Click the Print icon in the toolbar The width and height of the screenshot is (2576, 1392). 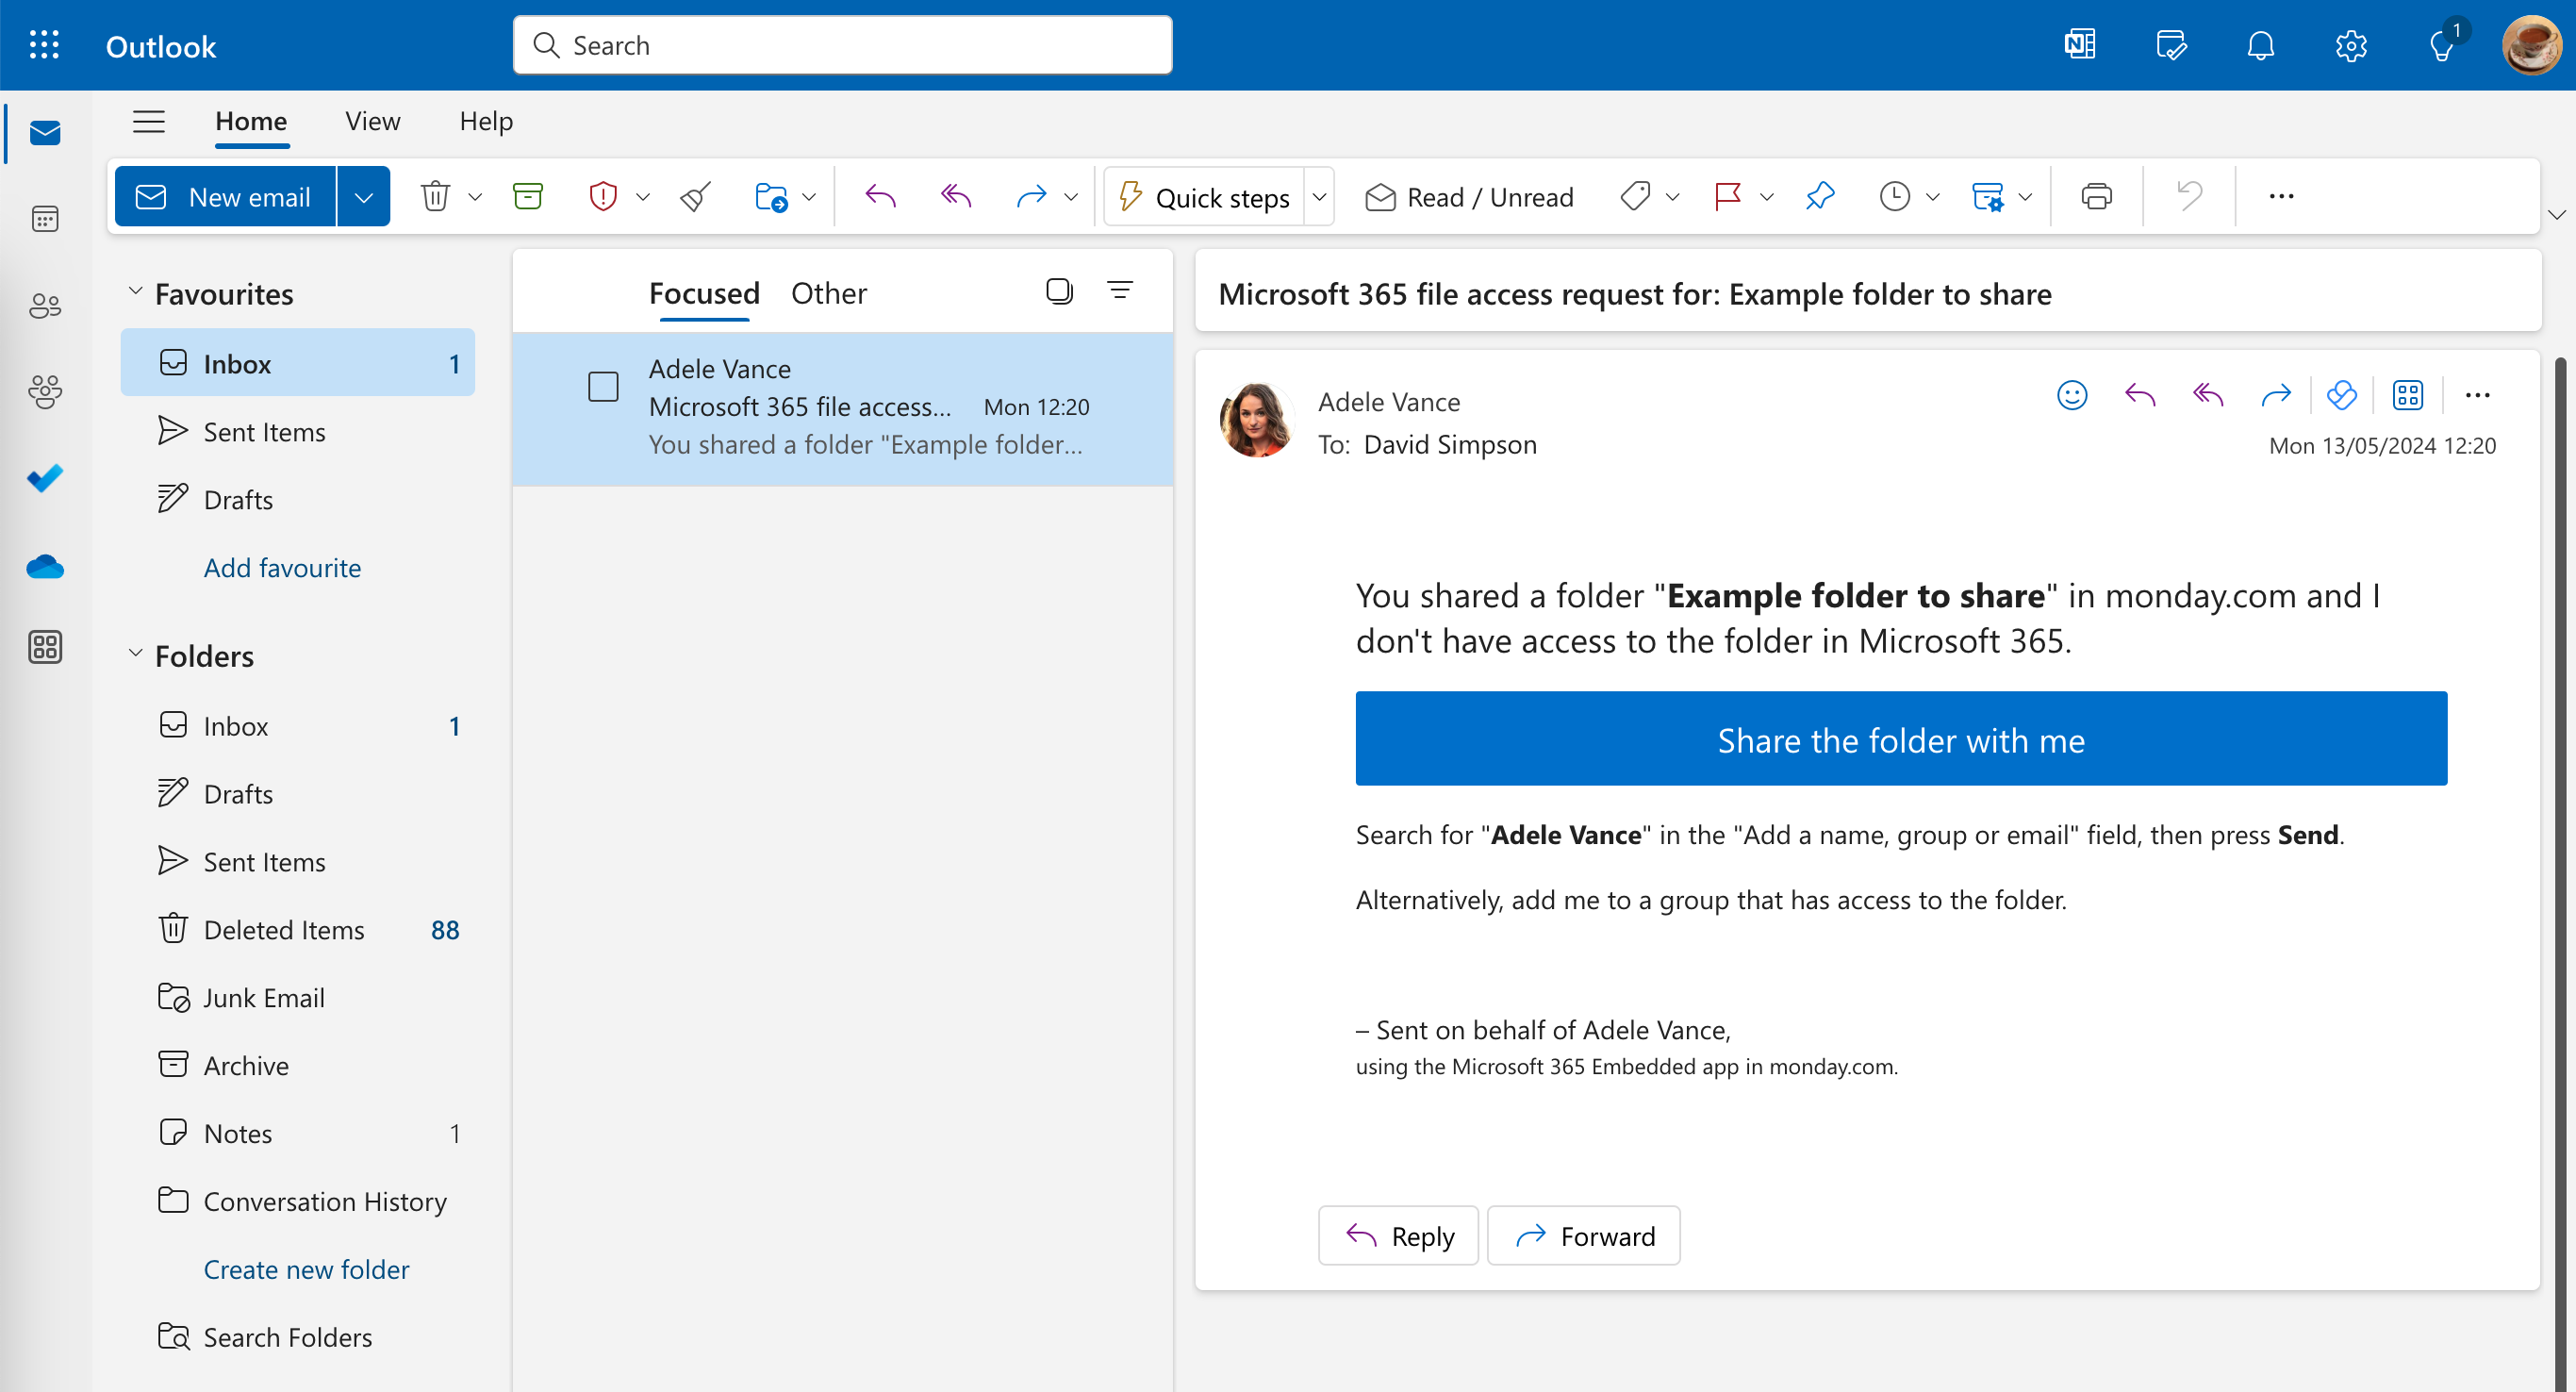[x=2096, y=196]
